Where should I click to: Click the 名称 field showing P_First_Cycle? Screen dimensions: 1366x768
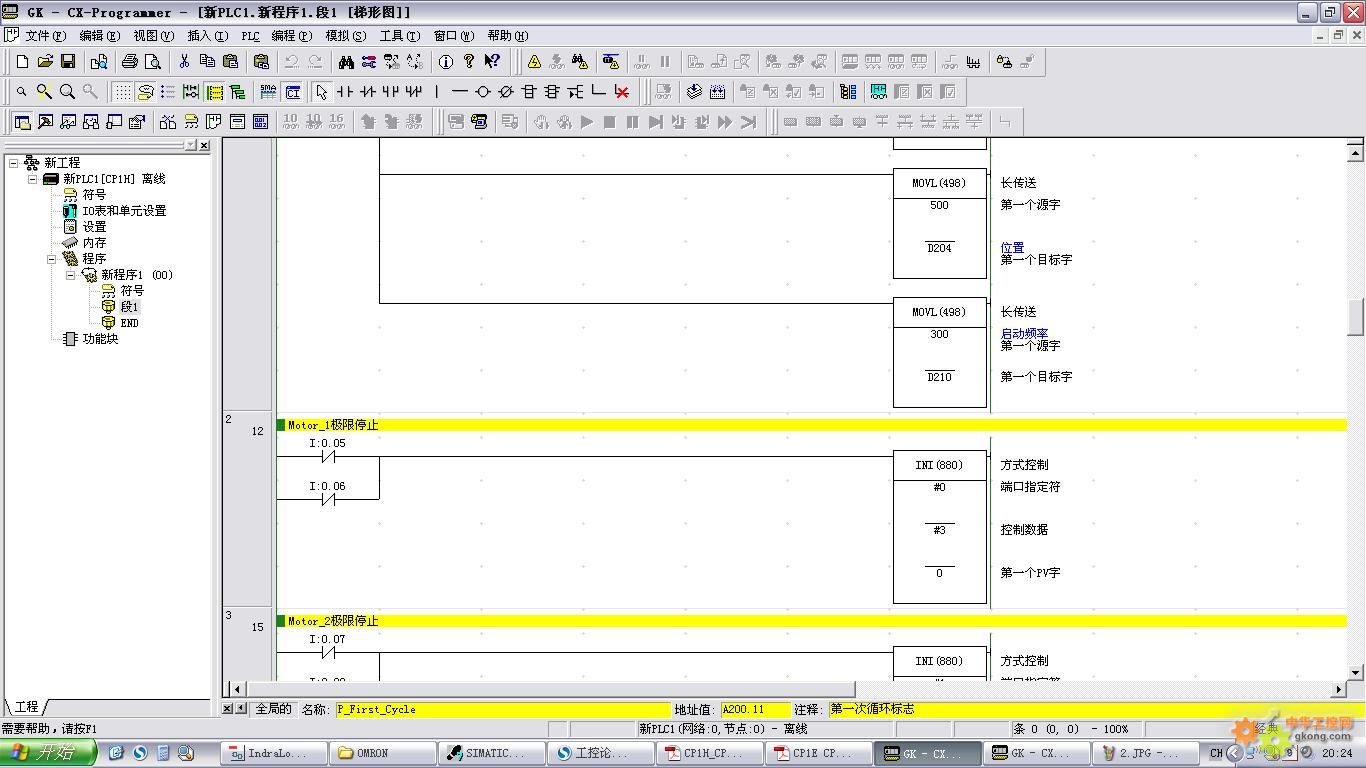(x=502, y=709)
